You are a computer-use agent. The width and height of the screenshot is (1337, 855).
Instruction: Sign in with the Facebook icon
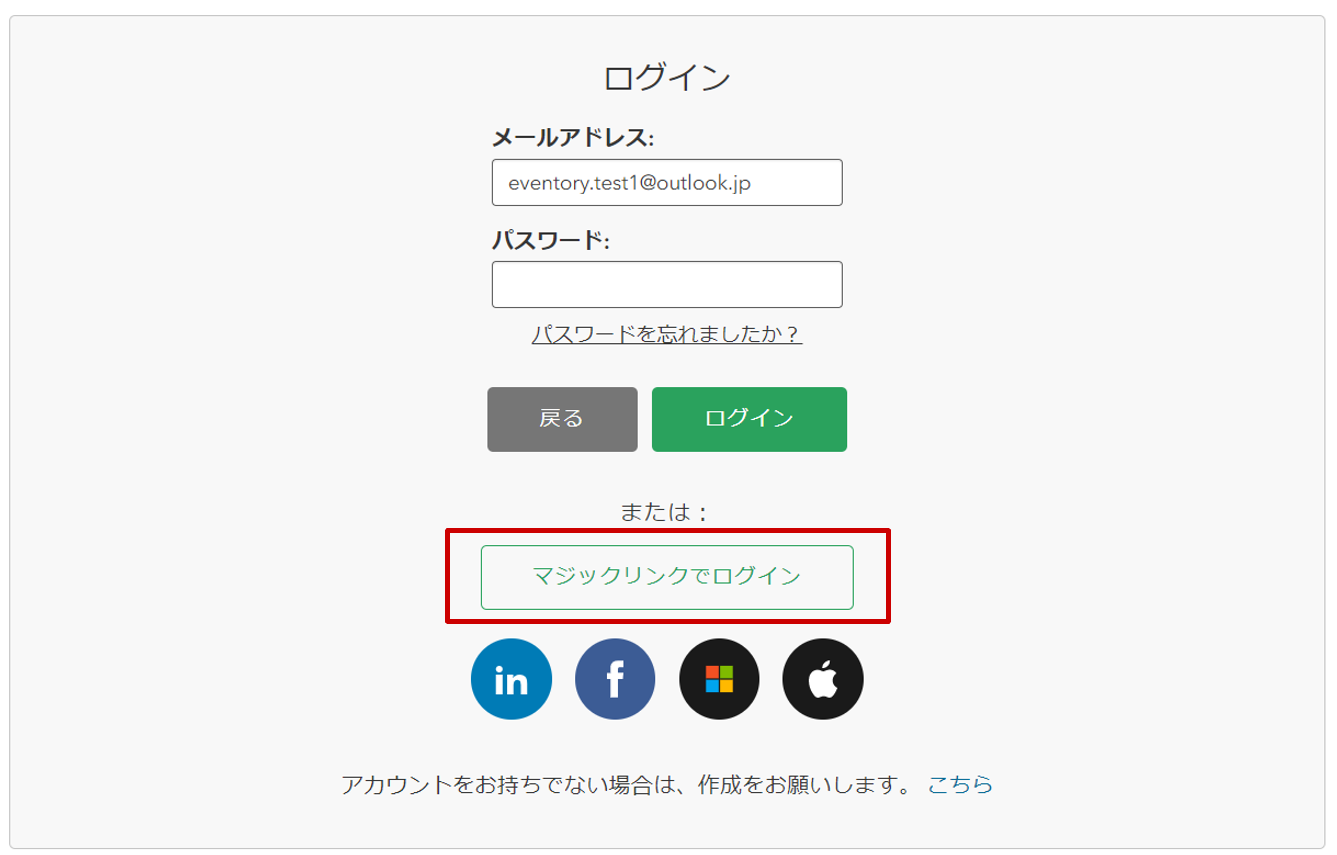click(615, 679)
